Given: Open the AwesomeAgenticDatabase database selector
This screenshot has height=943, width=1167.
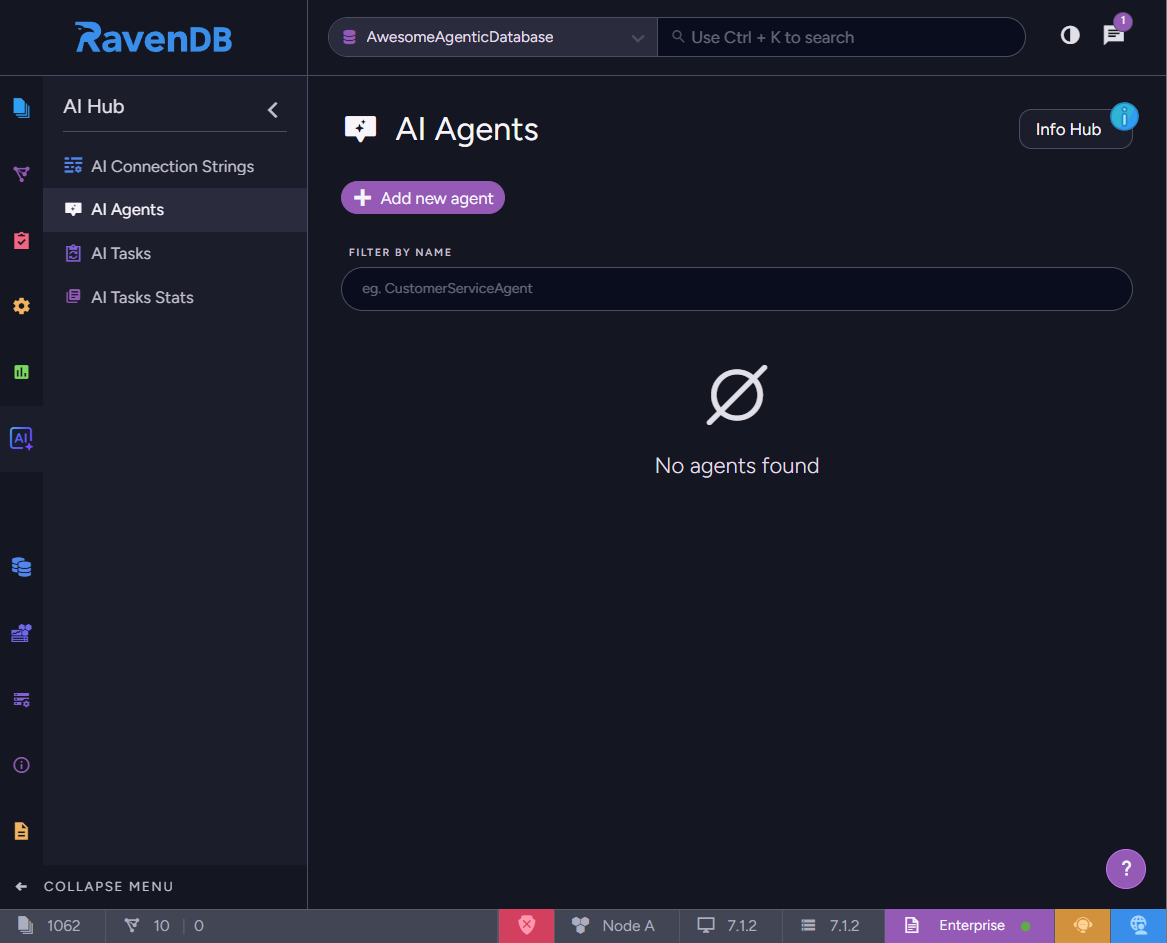Looking at the screenshot, I should pyautogui.click(x=493, y=36).
